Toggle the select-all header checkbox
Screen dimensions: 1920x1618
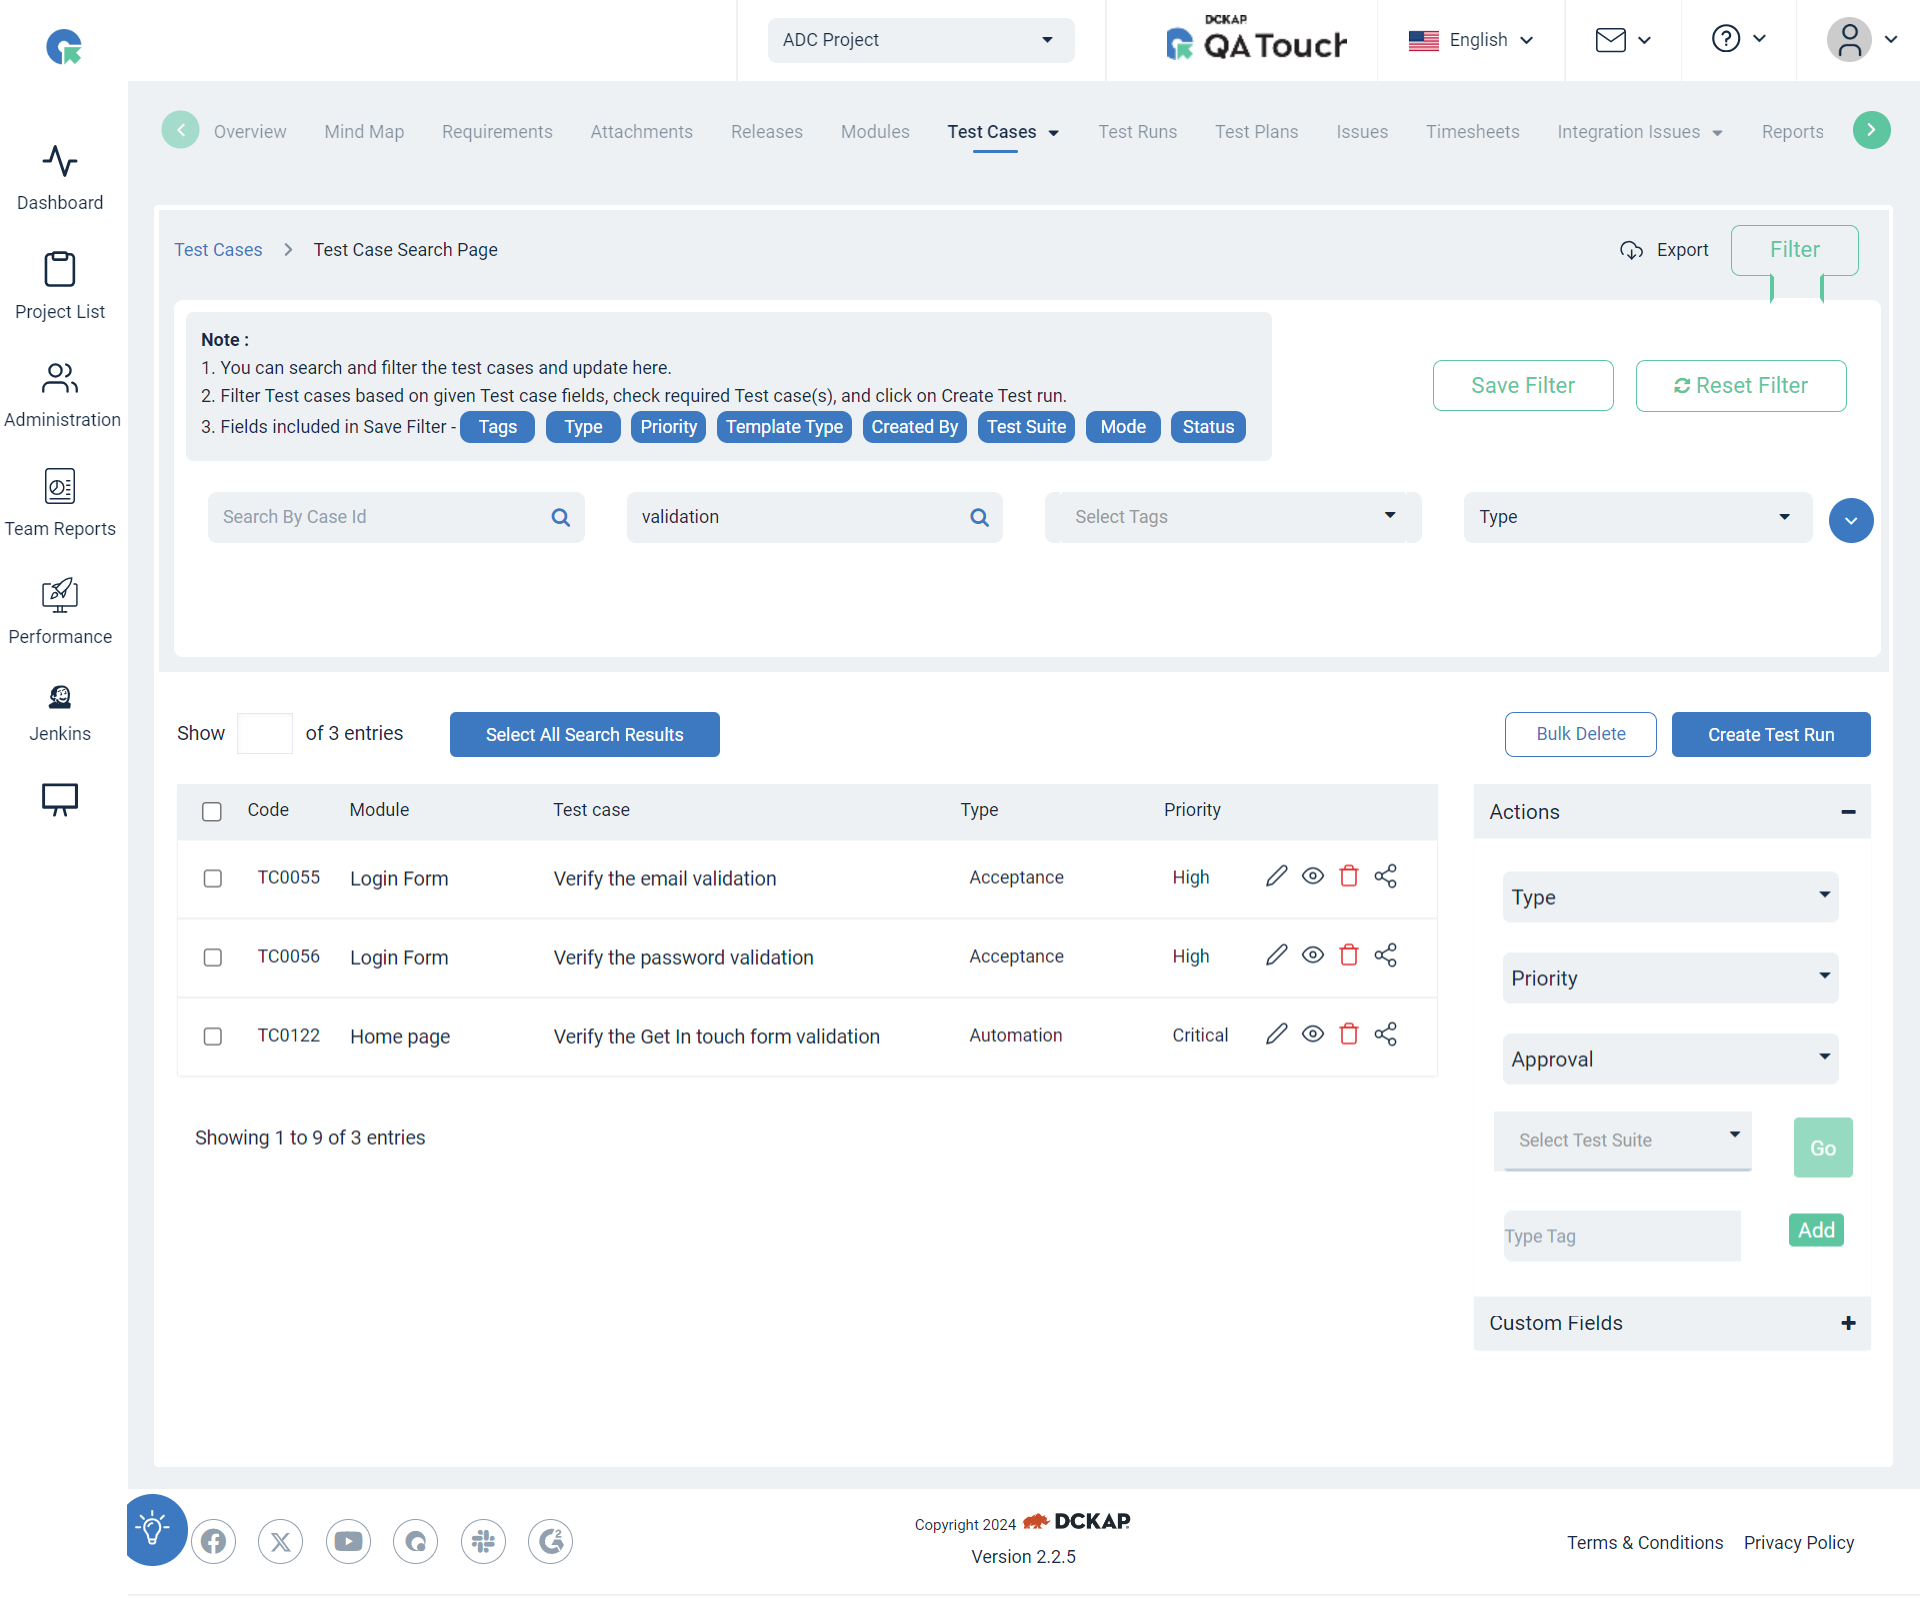point(212,811)
